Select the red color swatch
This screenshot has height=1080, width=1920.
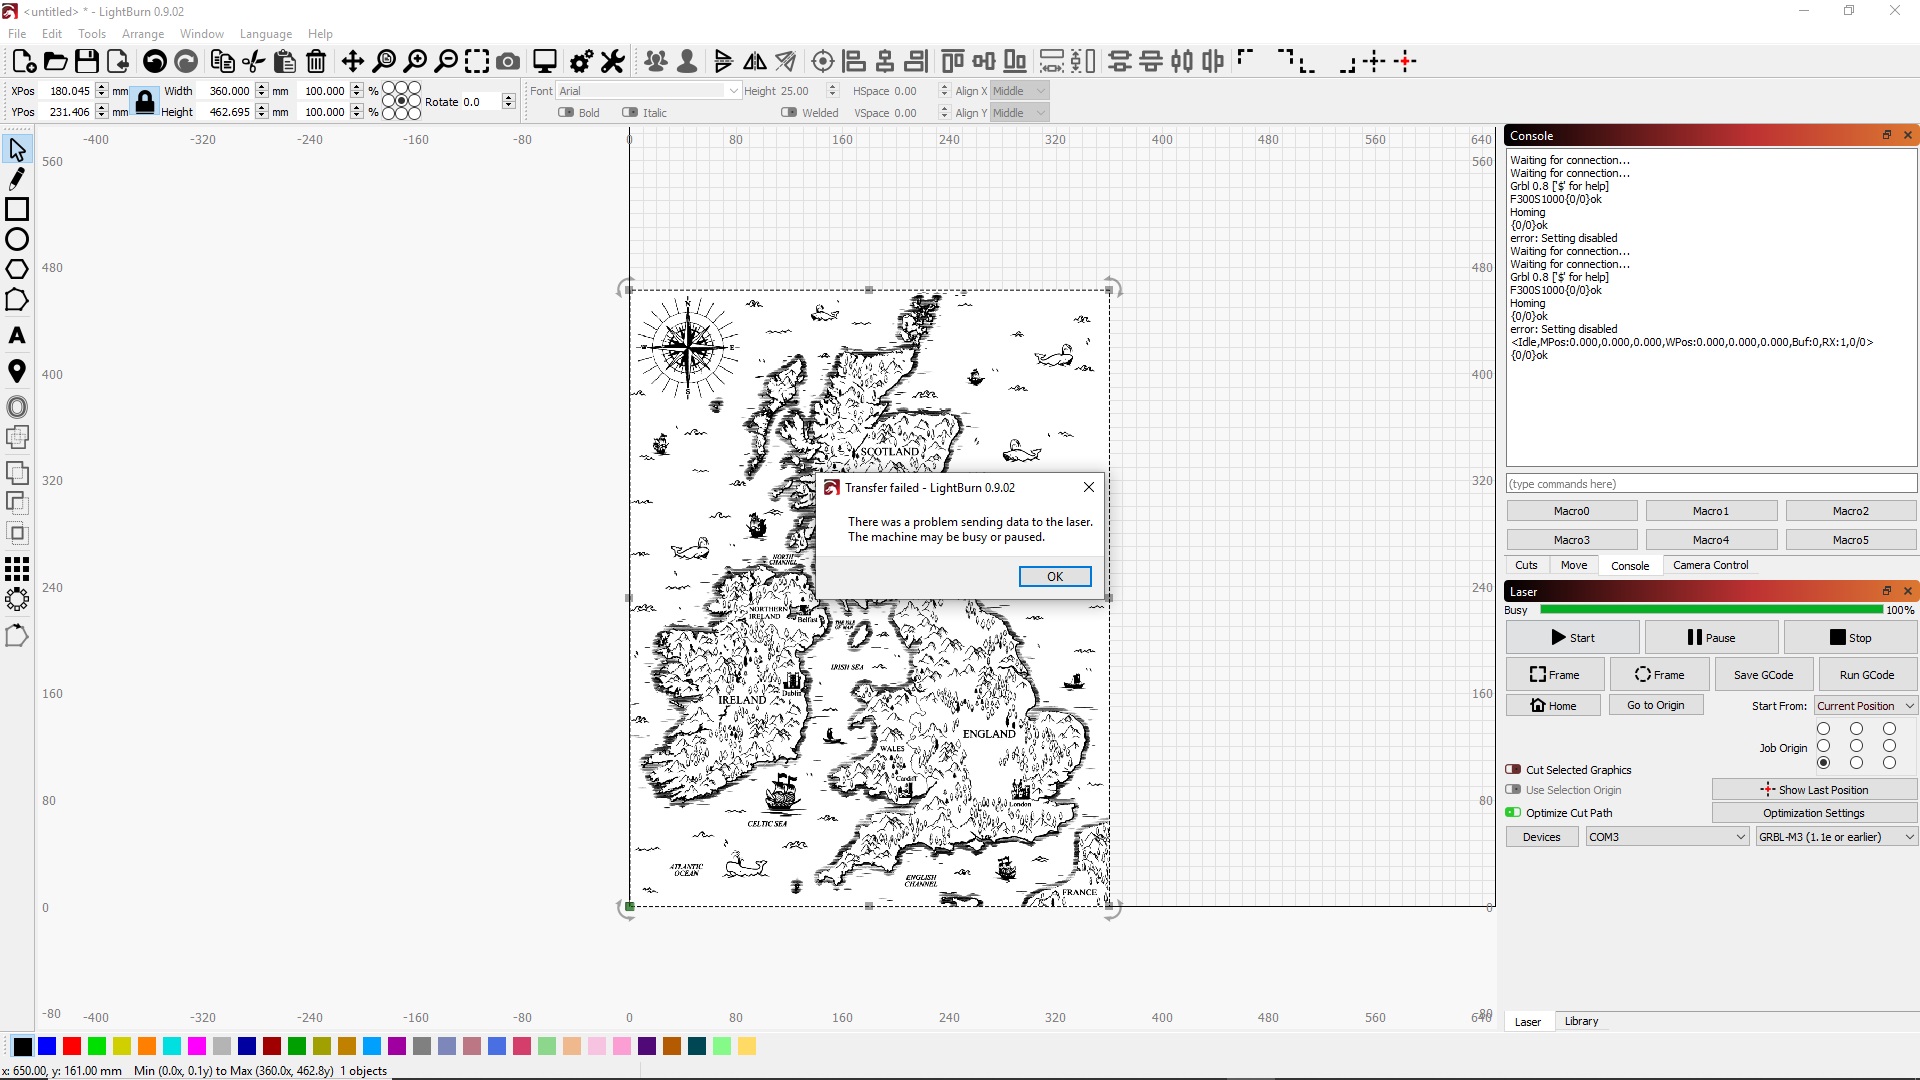71,1047
